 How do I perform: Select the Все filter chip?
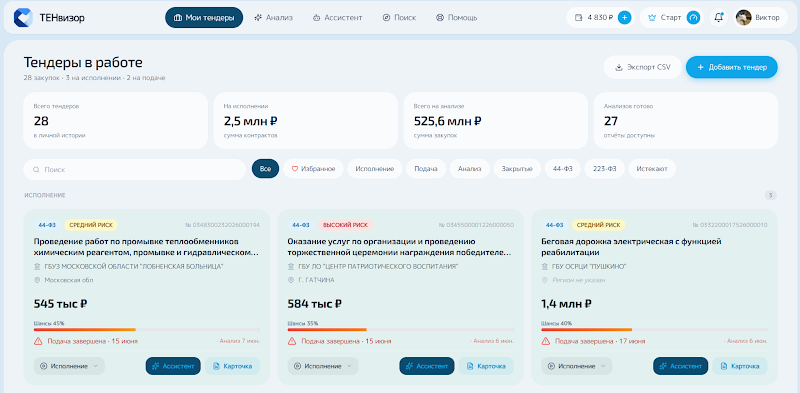tap(265, 169)
